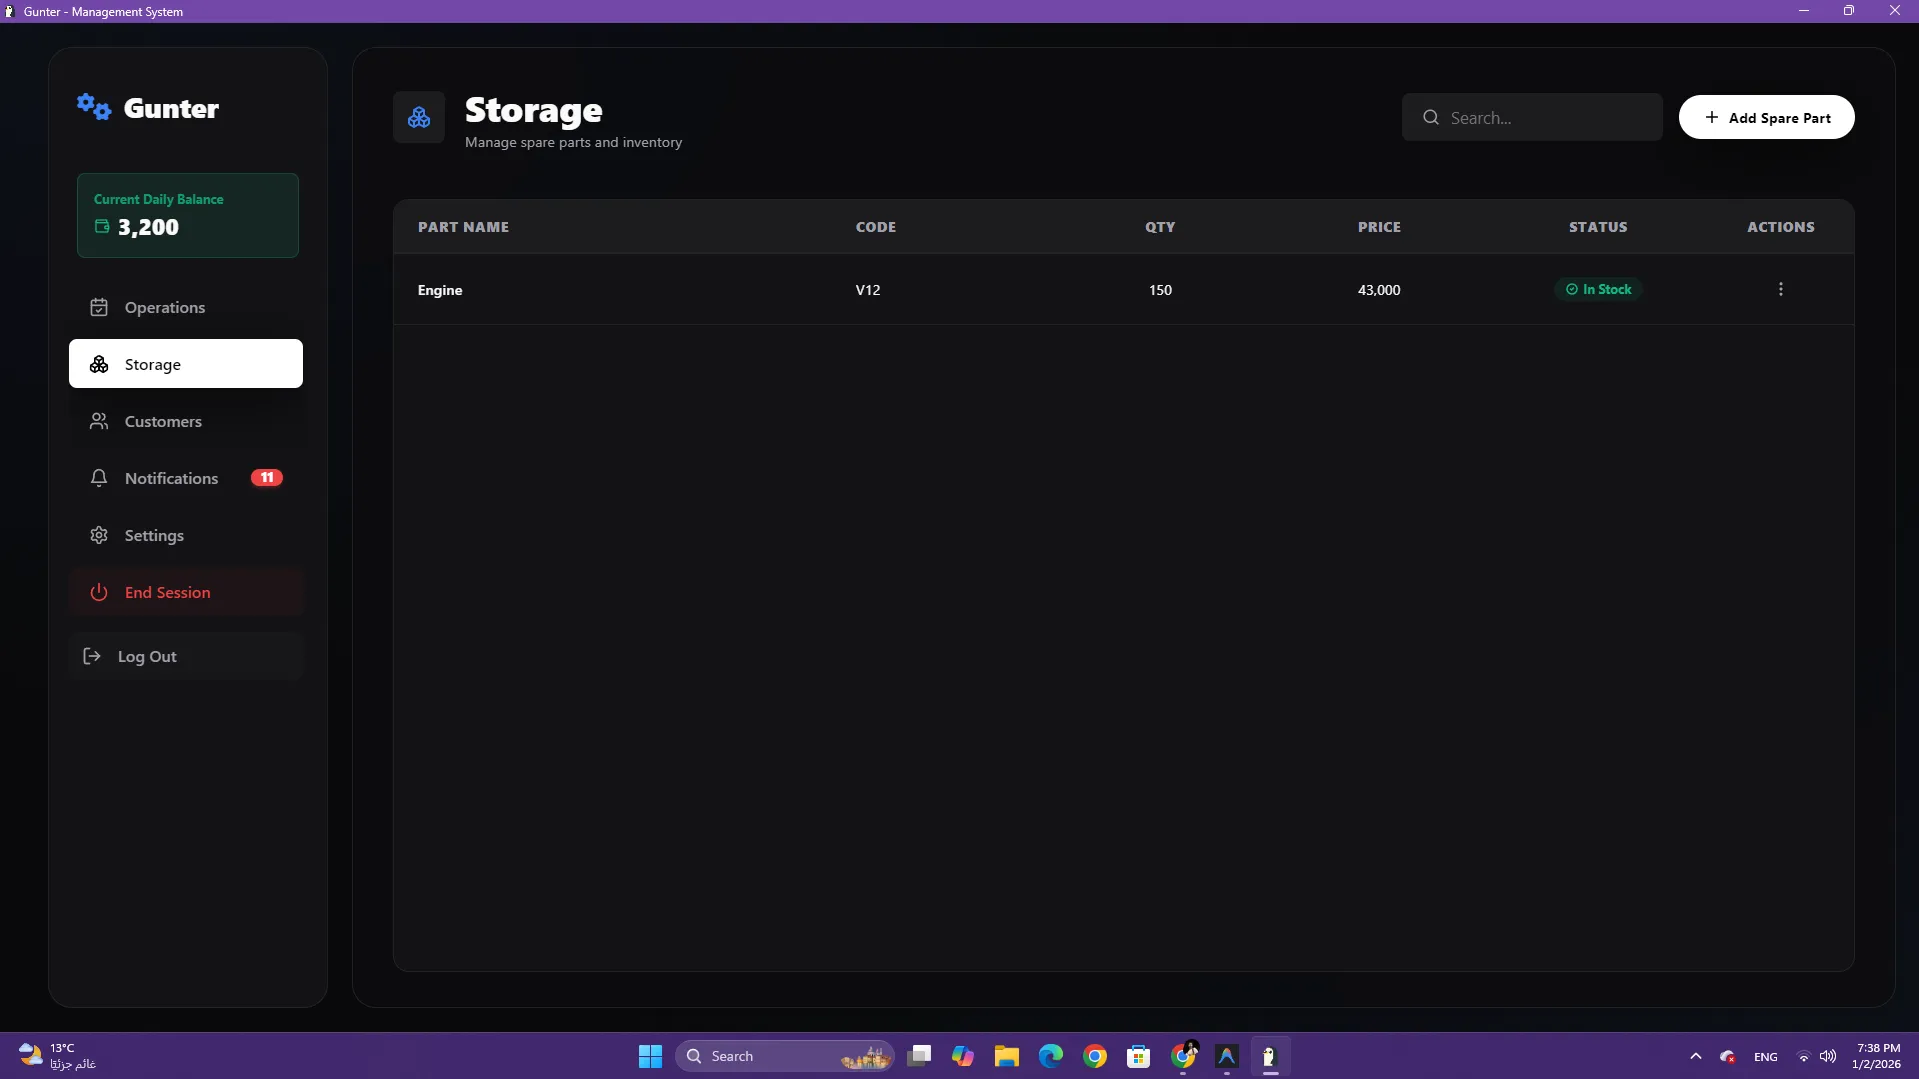Open File Explorer from the taskbar
This screenshot has height=1079, width=1919.
[x=1007, y=1056]
